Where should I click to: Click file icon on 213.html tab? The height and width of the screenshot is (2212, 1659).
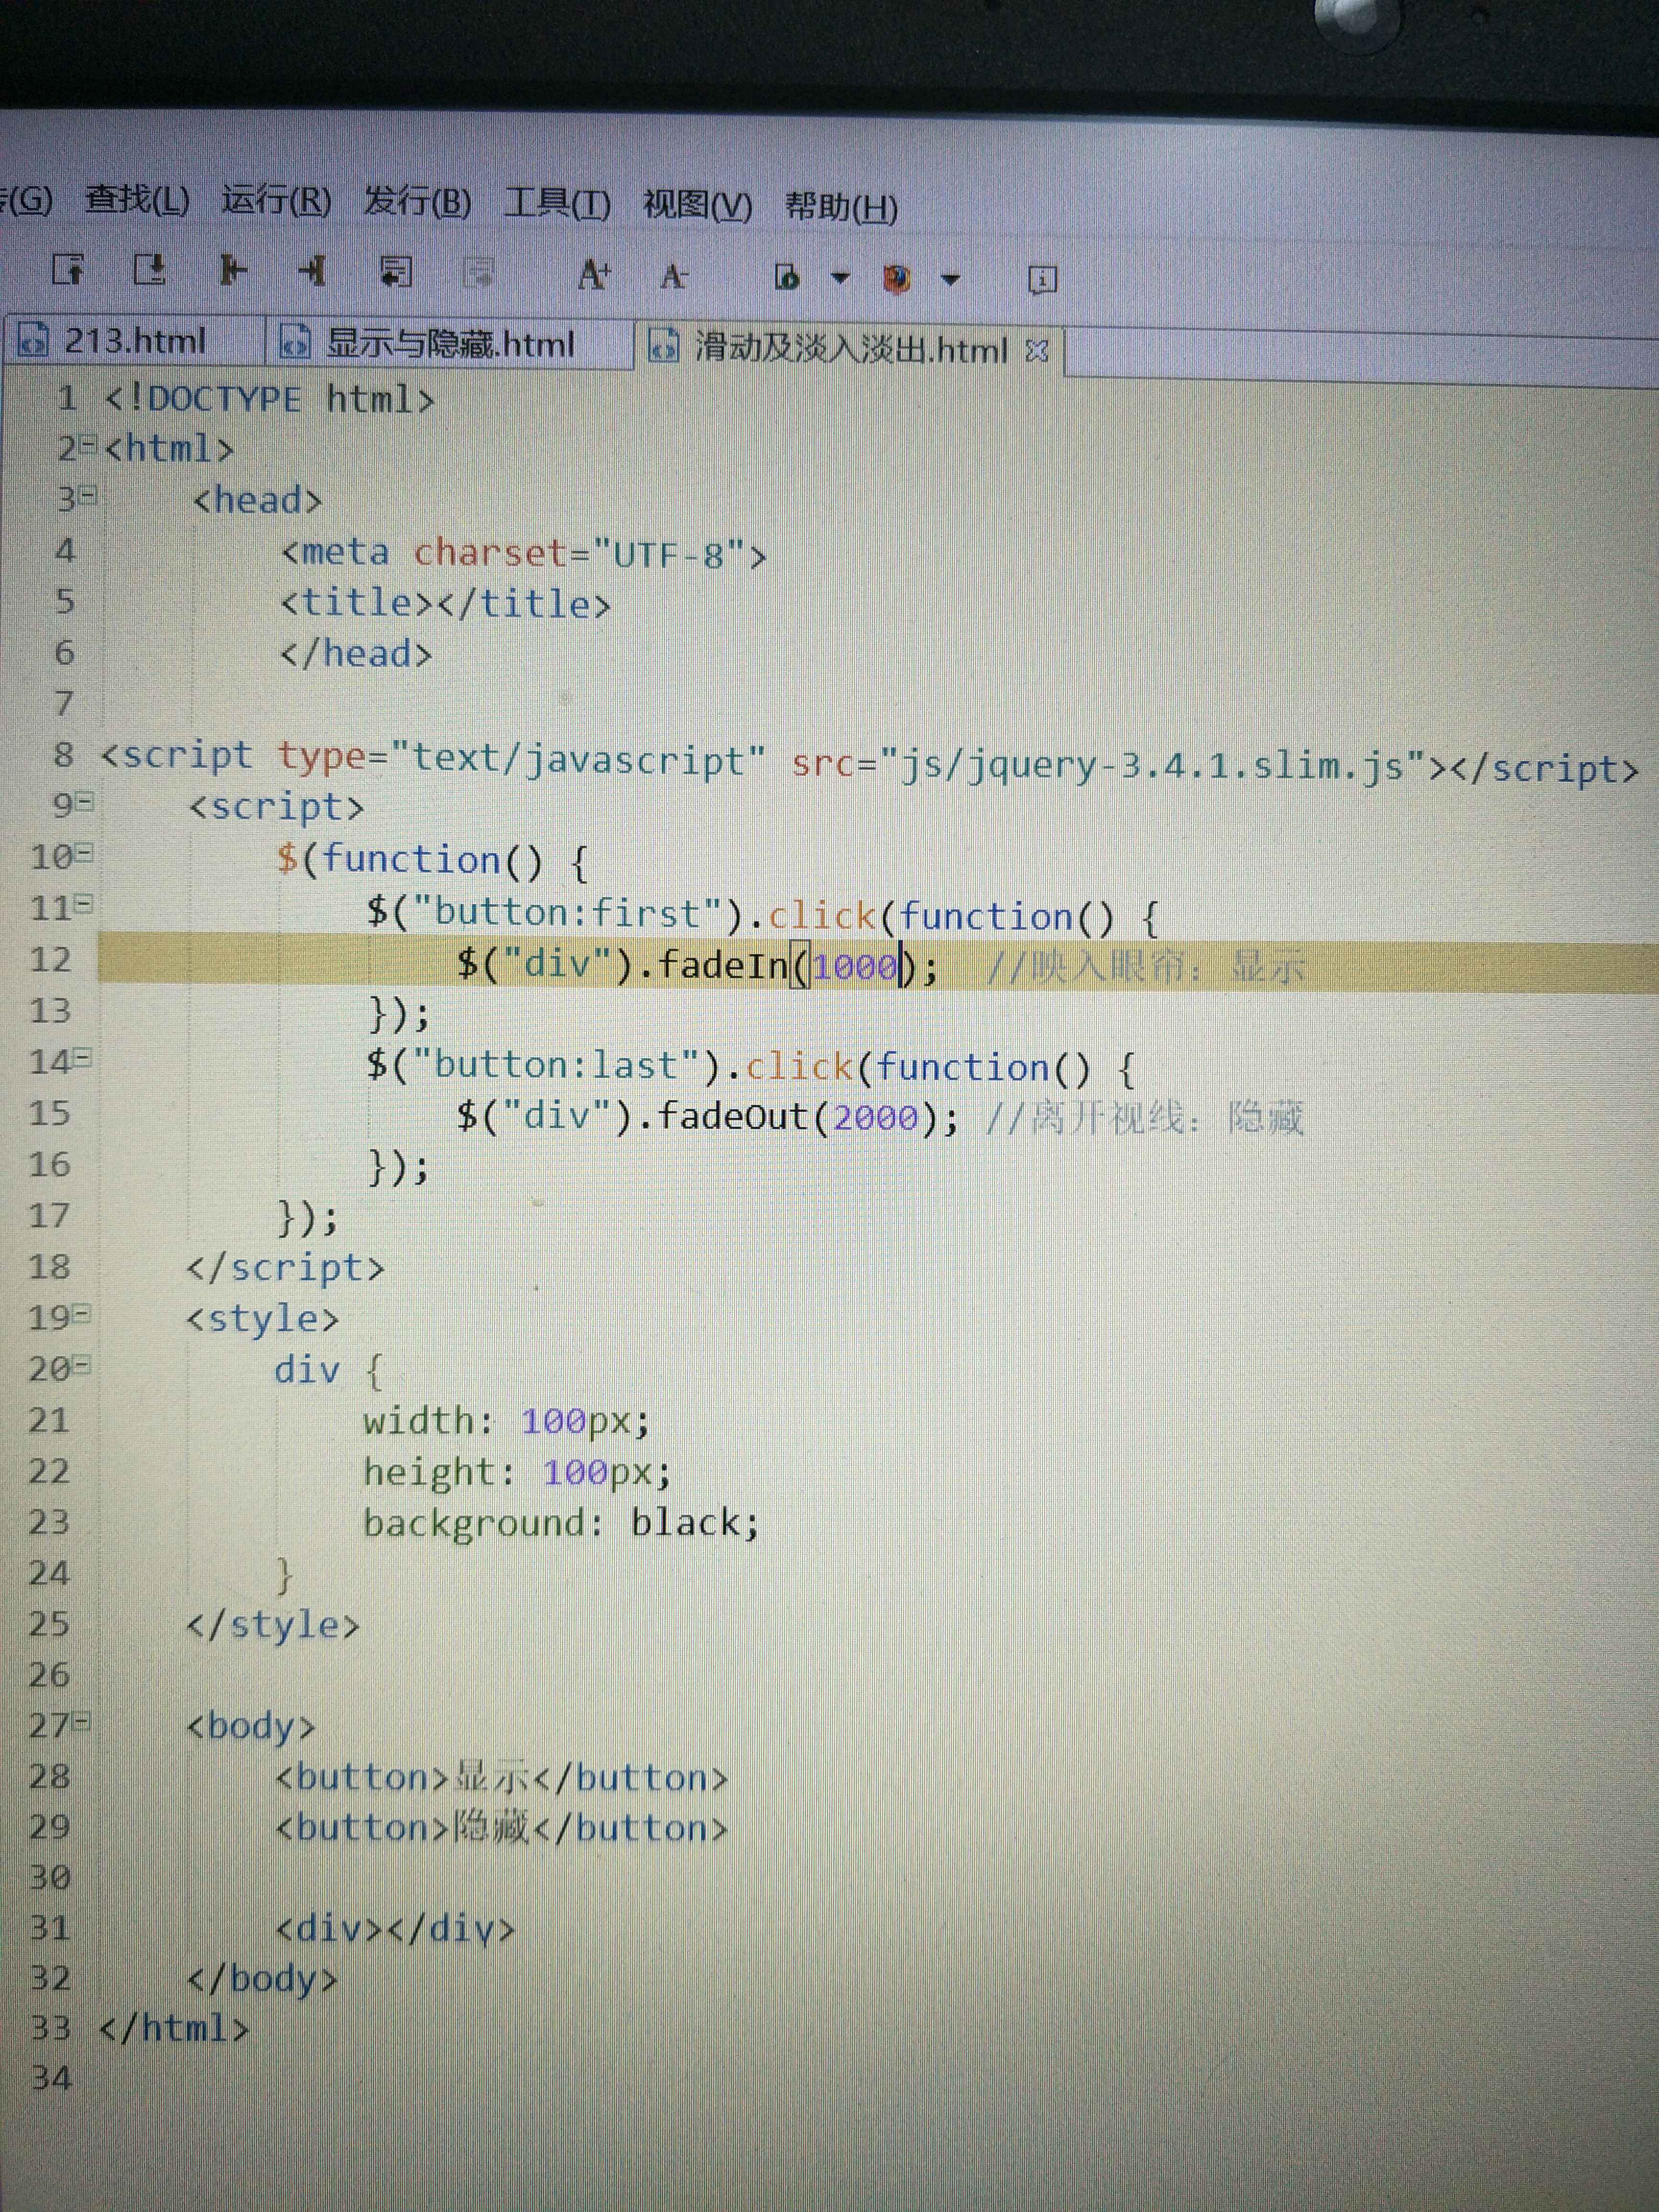click(x=33, y=340)
